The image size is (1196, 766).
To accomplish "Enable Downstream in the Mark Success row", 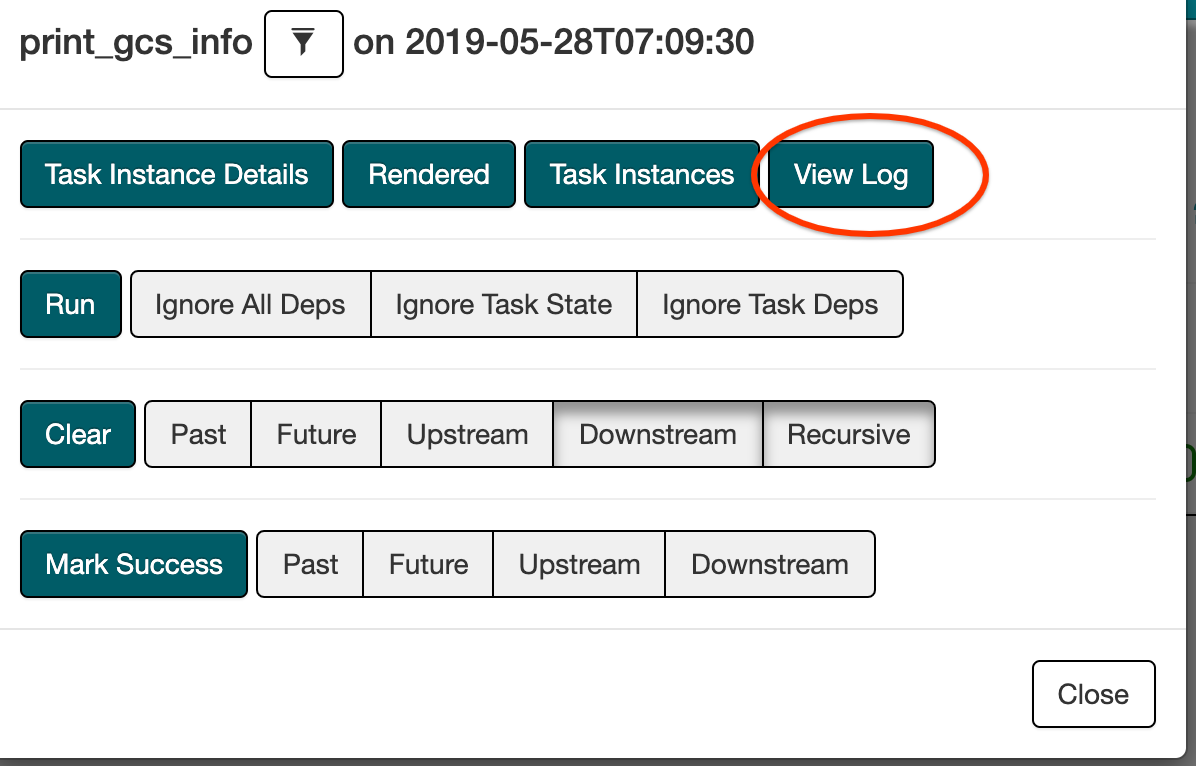I will (x=769, y=564).
